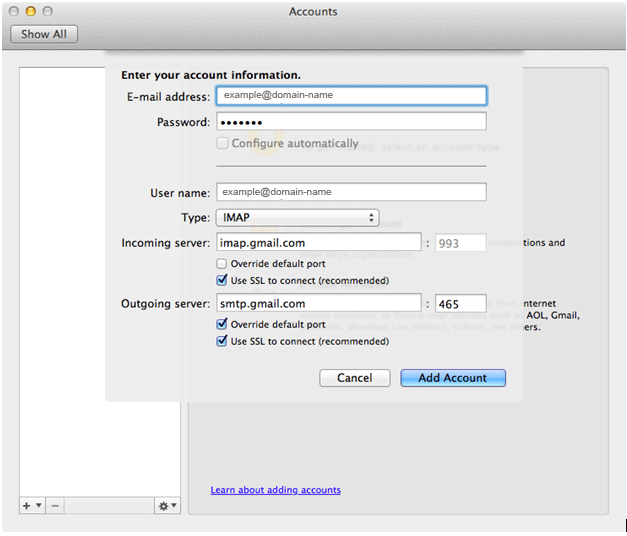Screen dimensions: 627x536
Task: Click the Accounts window title
Action: pyautogui.click(x=313, y=12)
